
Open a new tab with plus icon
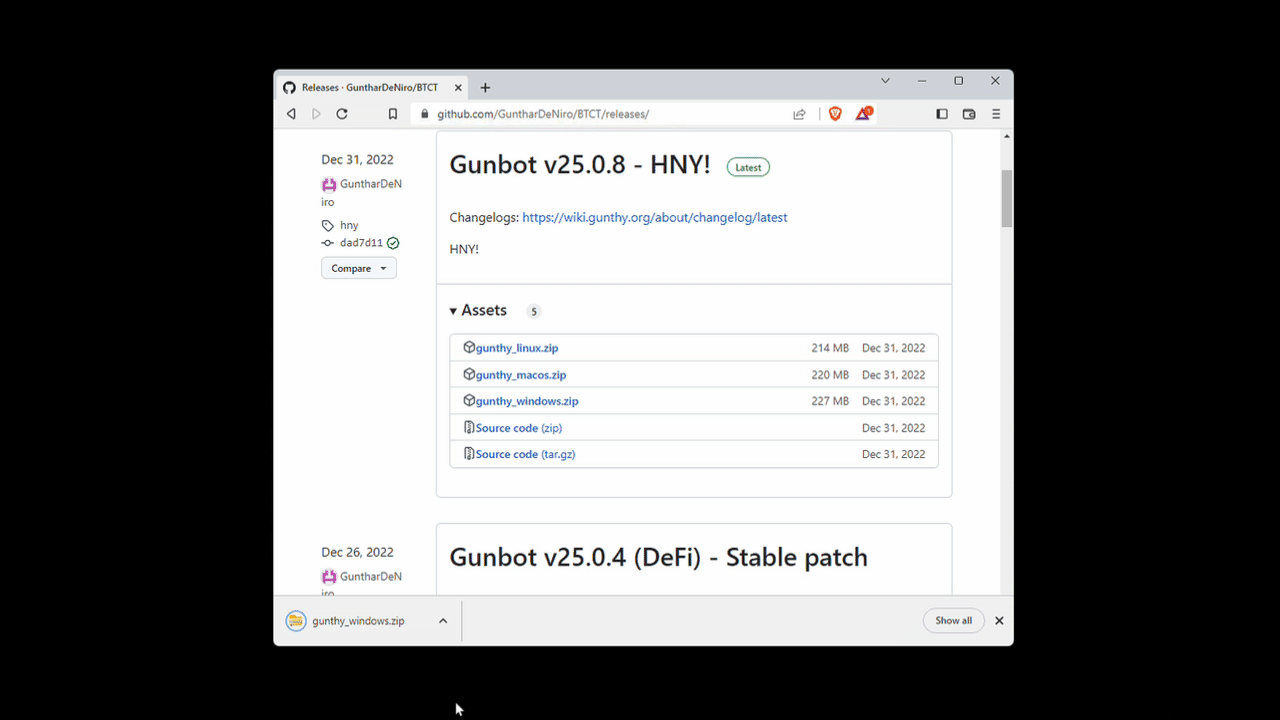(485, 88)
